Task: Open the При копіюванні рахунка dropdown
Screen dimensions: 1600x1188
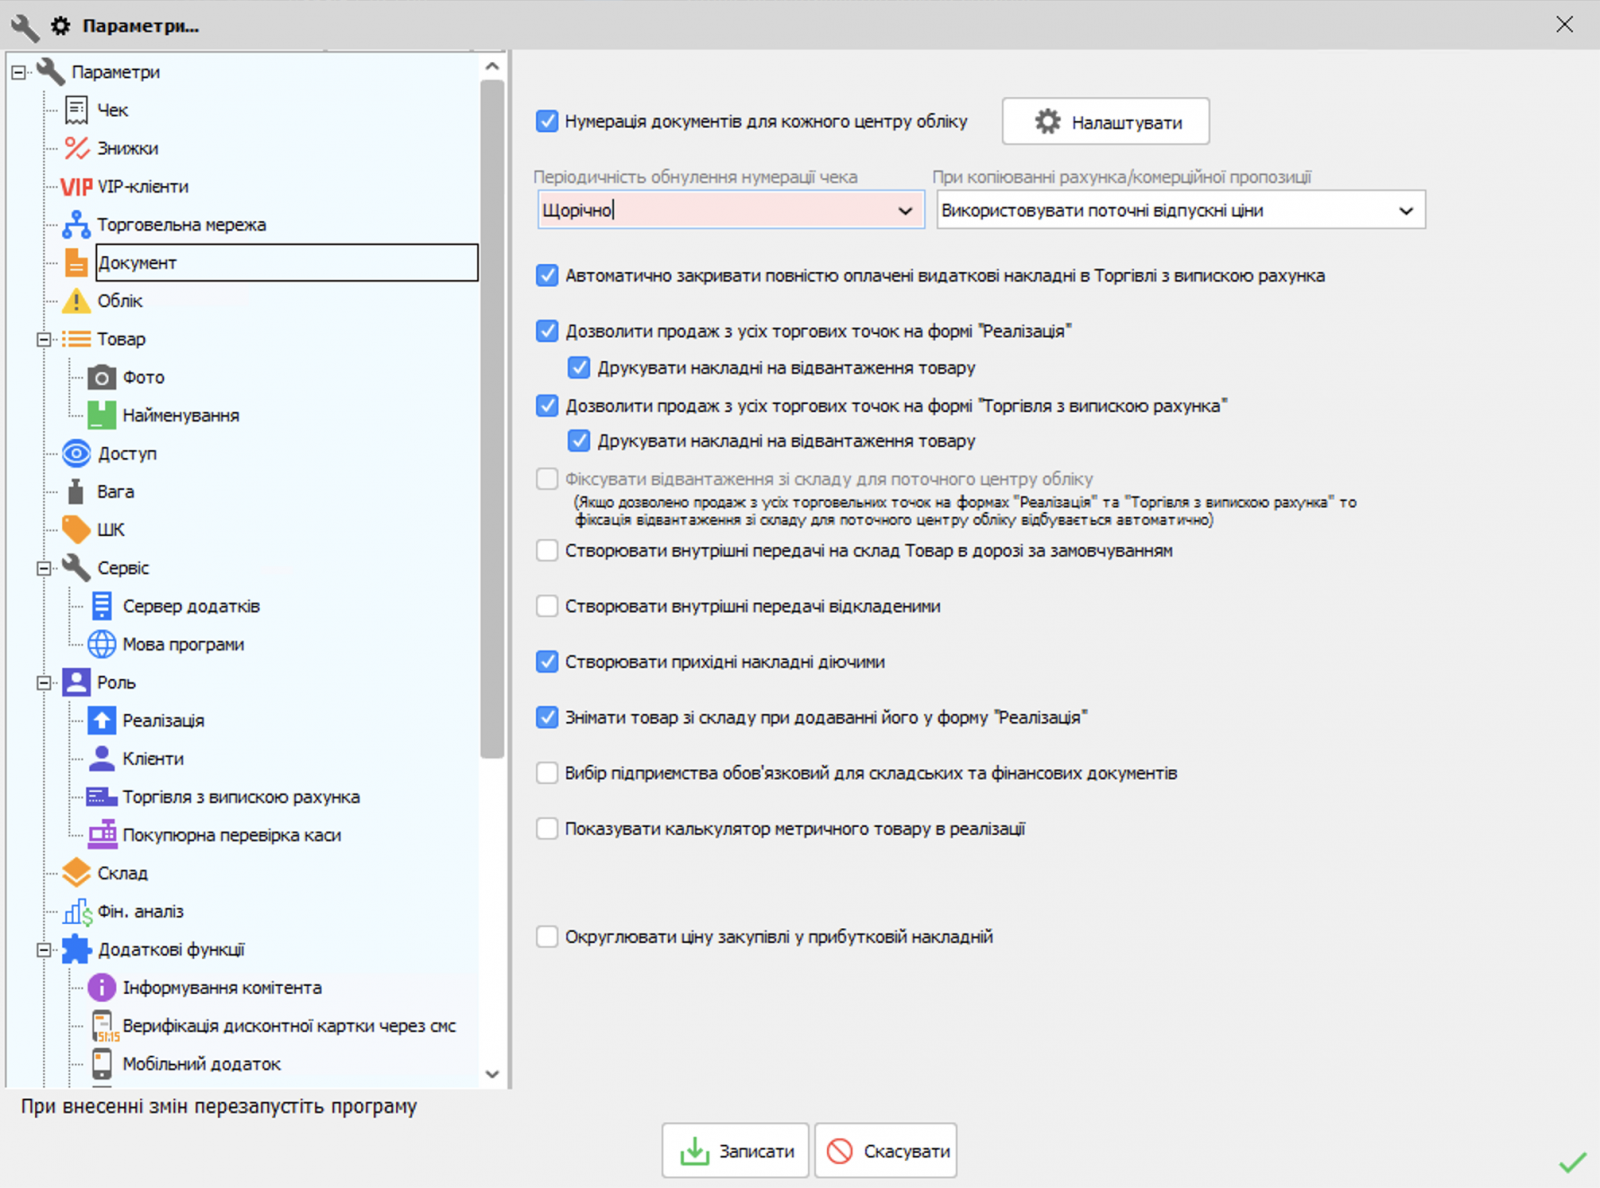Action: click(1406, 211)
